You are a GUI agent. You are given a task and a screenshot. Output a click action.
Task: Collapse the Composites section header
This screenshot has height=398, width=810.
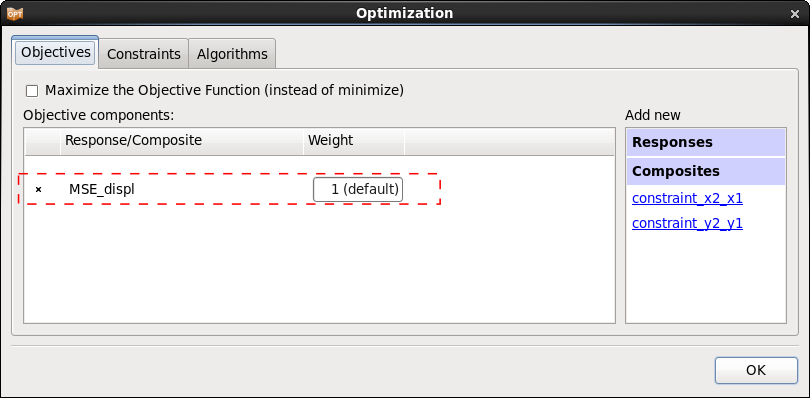coord(706,171)
